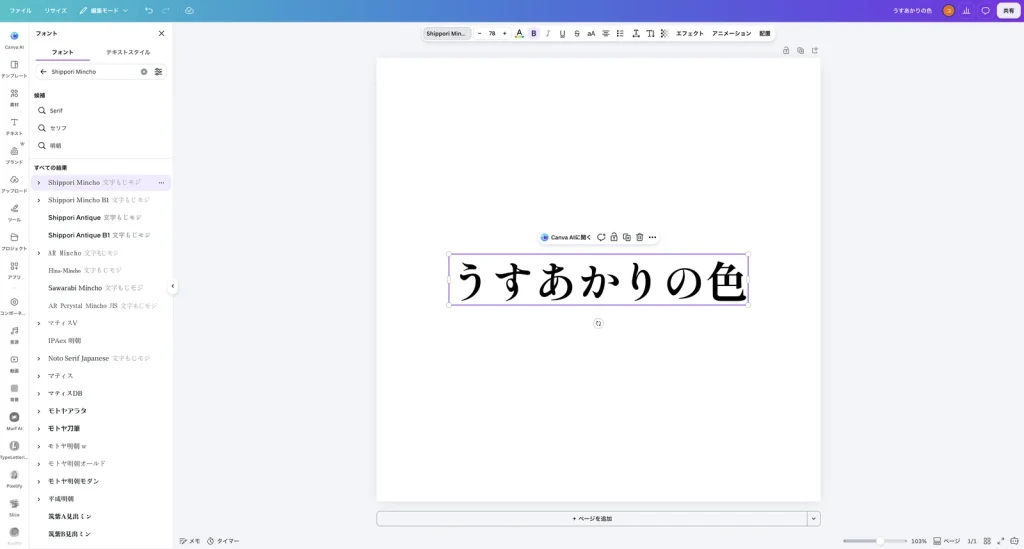Delete the selected text with trash icon
The height and width of the screenshot is (549, 1024).
639,237
